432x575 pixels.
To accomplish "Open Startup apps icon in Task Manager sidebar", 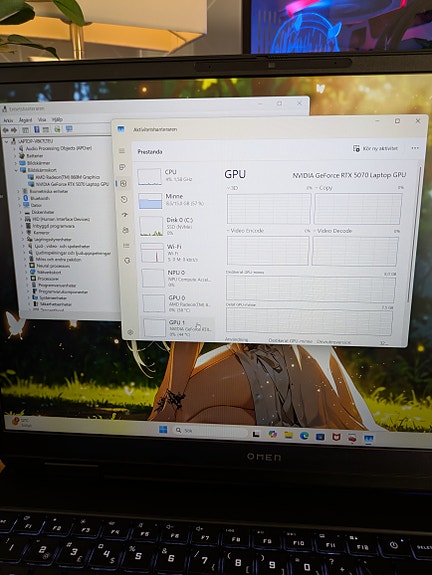I will click(x=125, y=215).
